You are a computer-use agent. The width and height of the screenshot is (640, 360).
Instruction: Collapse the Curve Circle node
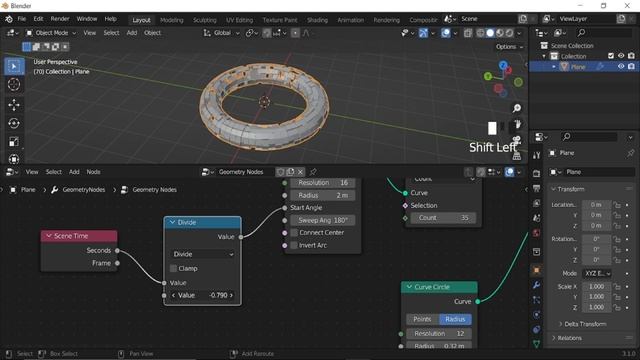(x=409, y=287)
